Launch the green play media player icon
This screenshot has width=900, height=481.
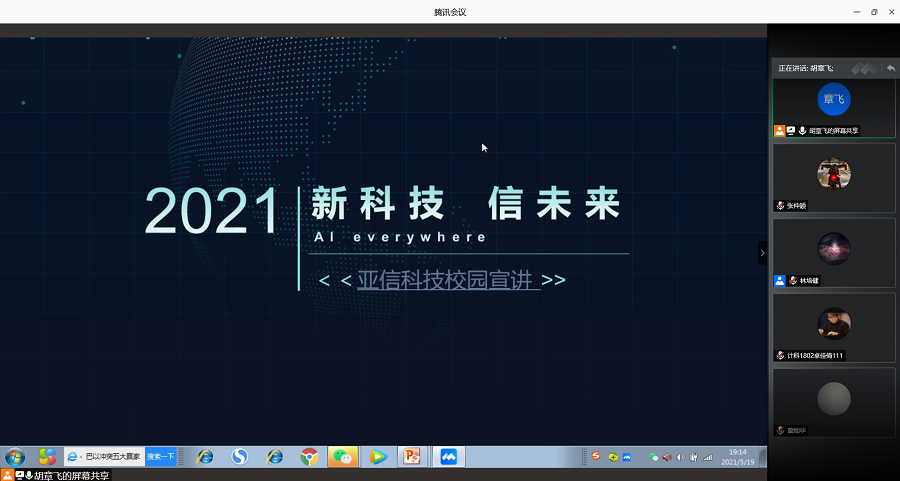point(377,456)
